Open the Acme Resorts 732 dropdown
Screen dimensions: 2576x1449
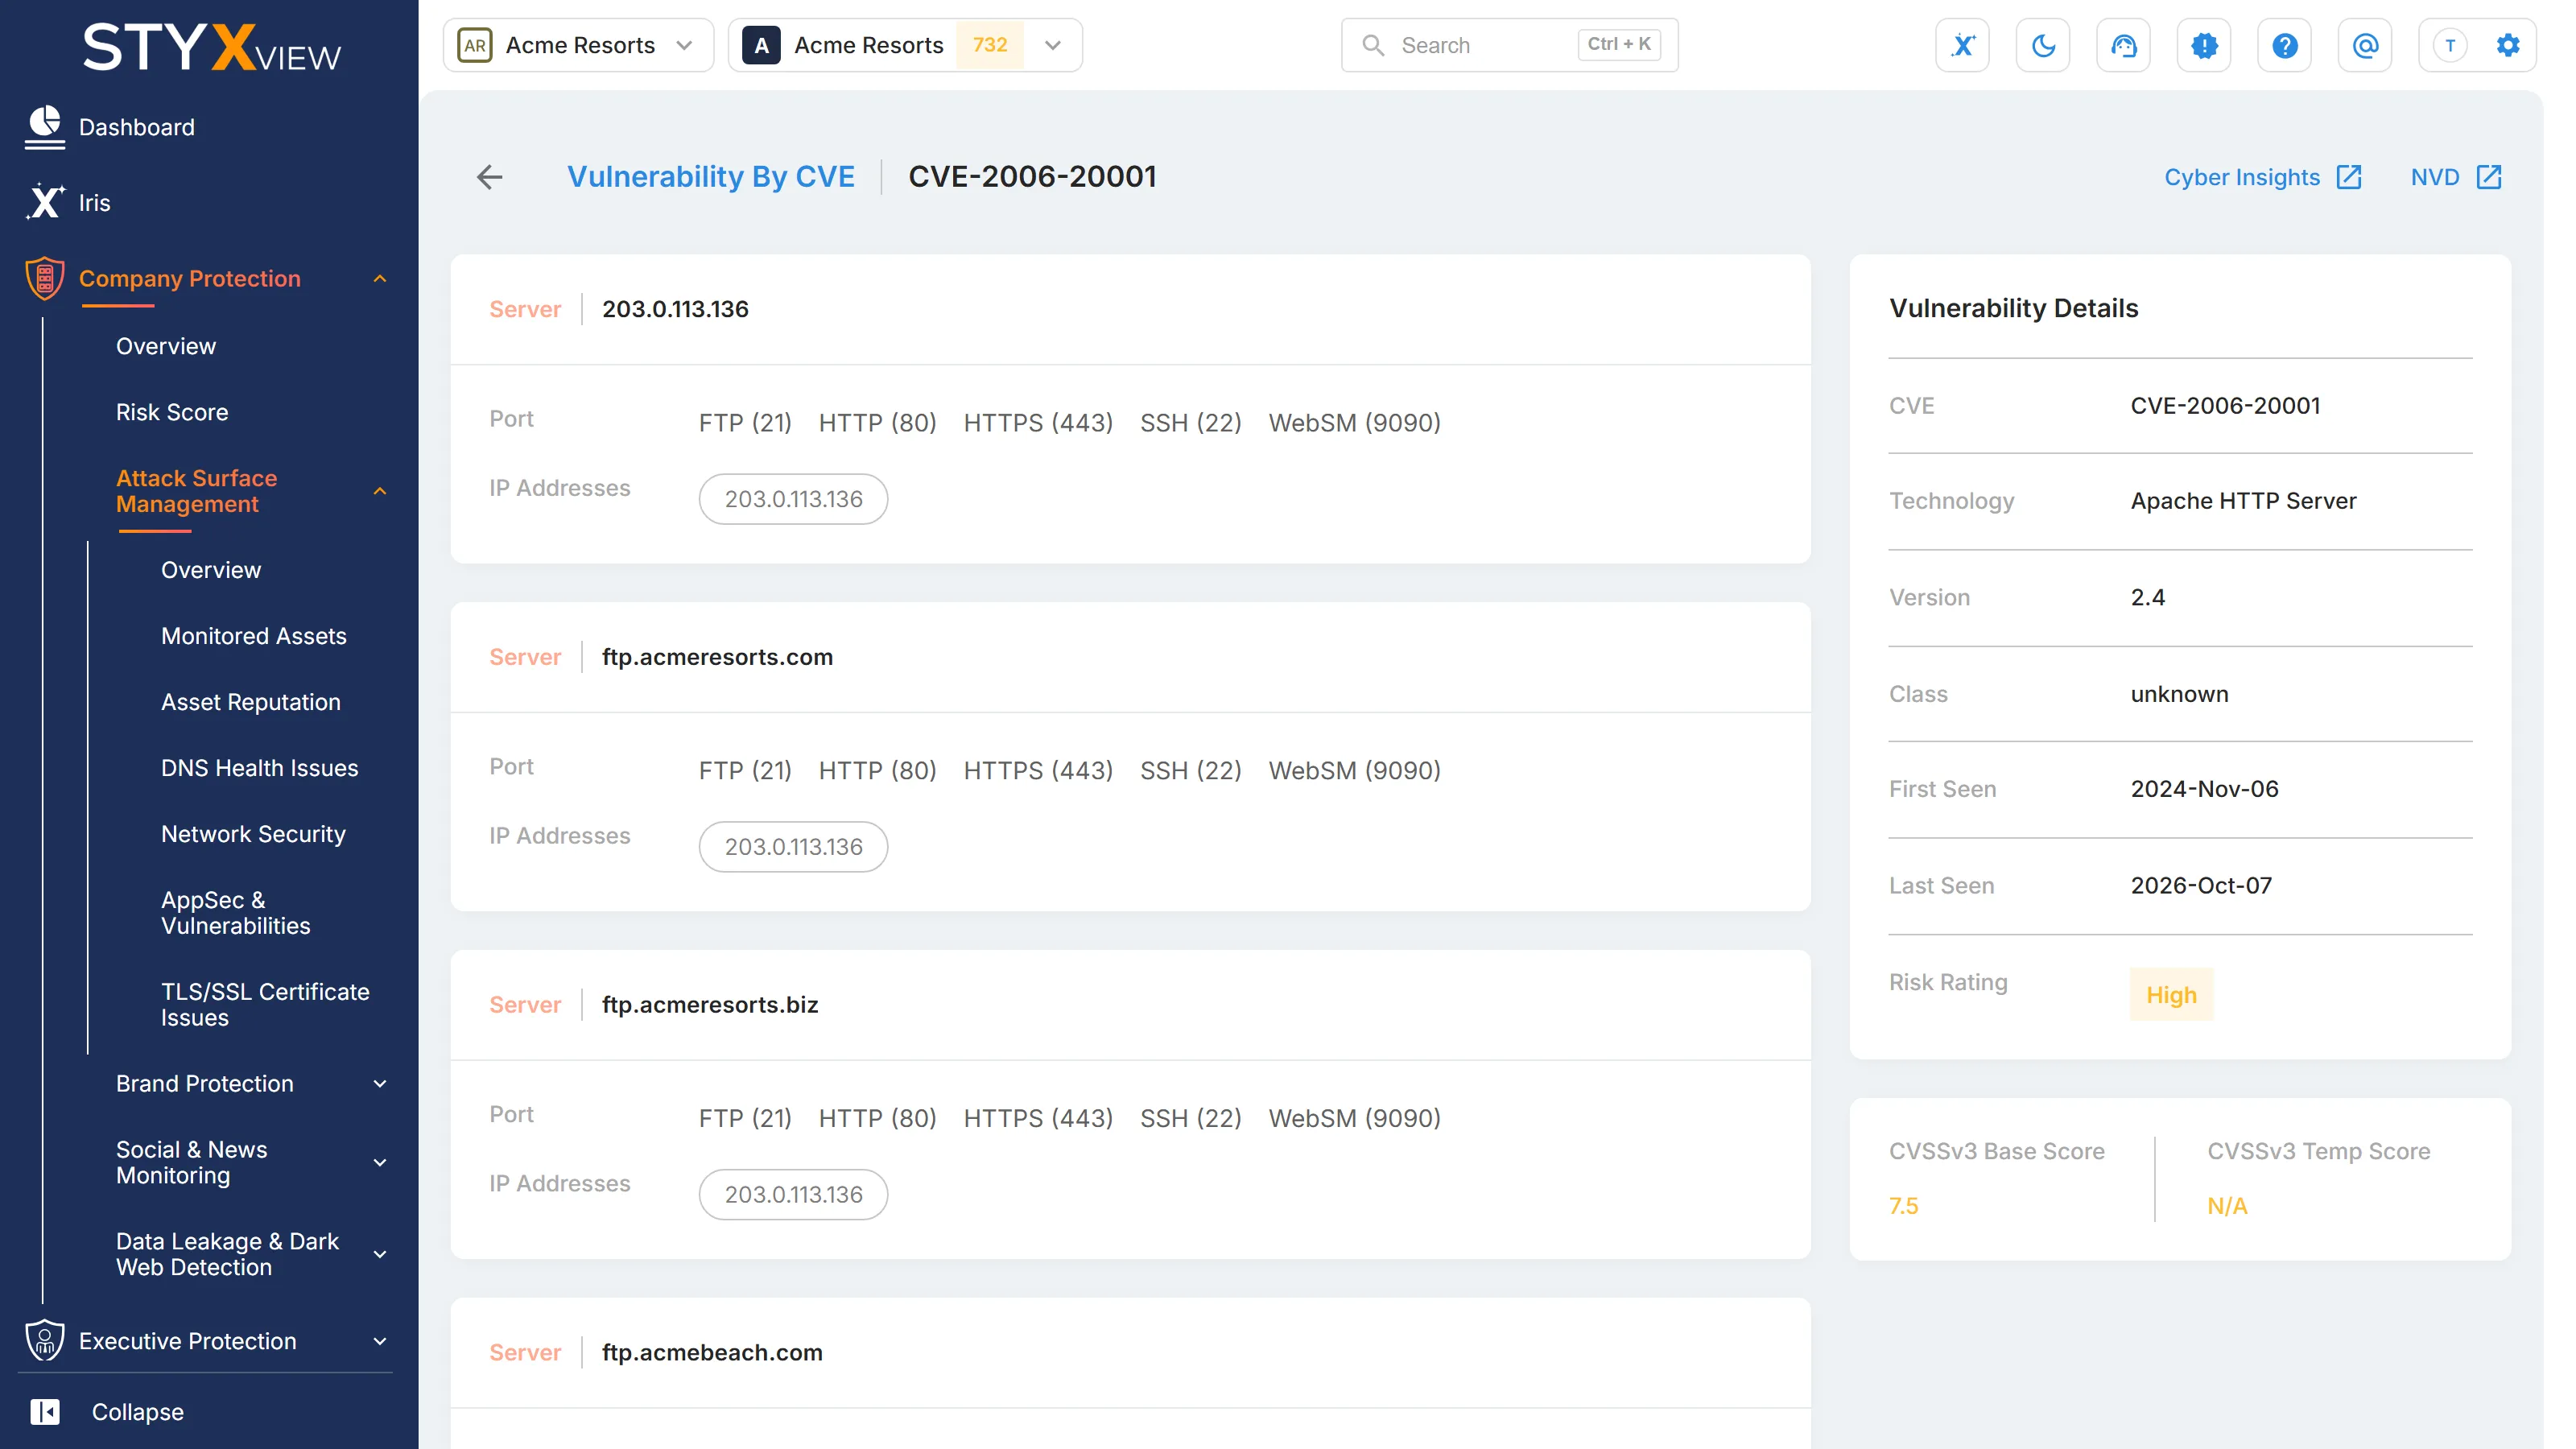905,45
